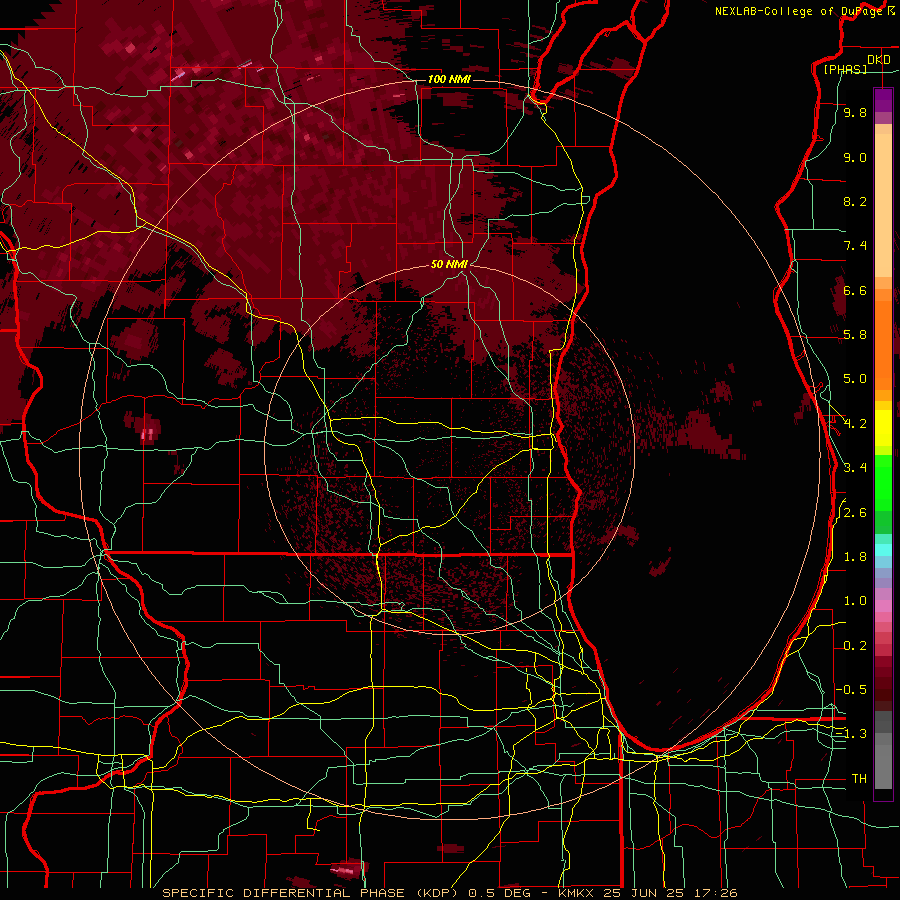900x900 pixels.
Task: Click the 2.6 scale value
Action: 855,513
